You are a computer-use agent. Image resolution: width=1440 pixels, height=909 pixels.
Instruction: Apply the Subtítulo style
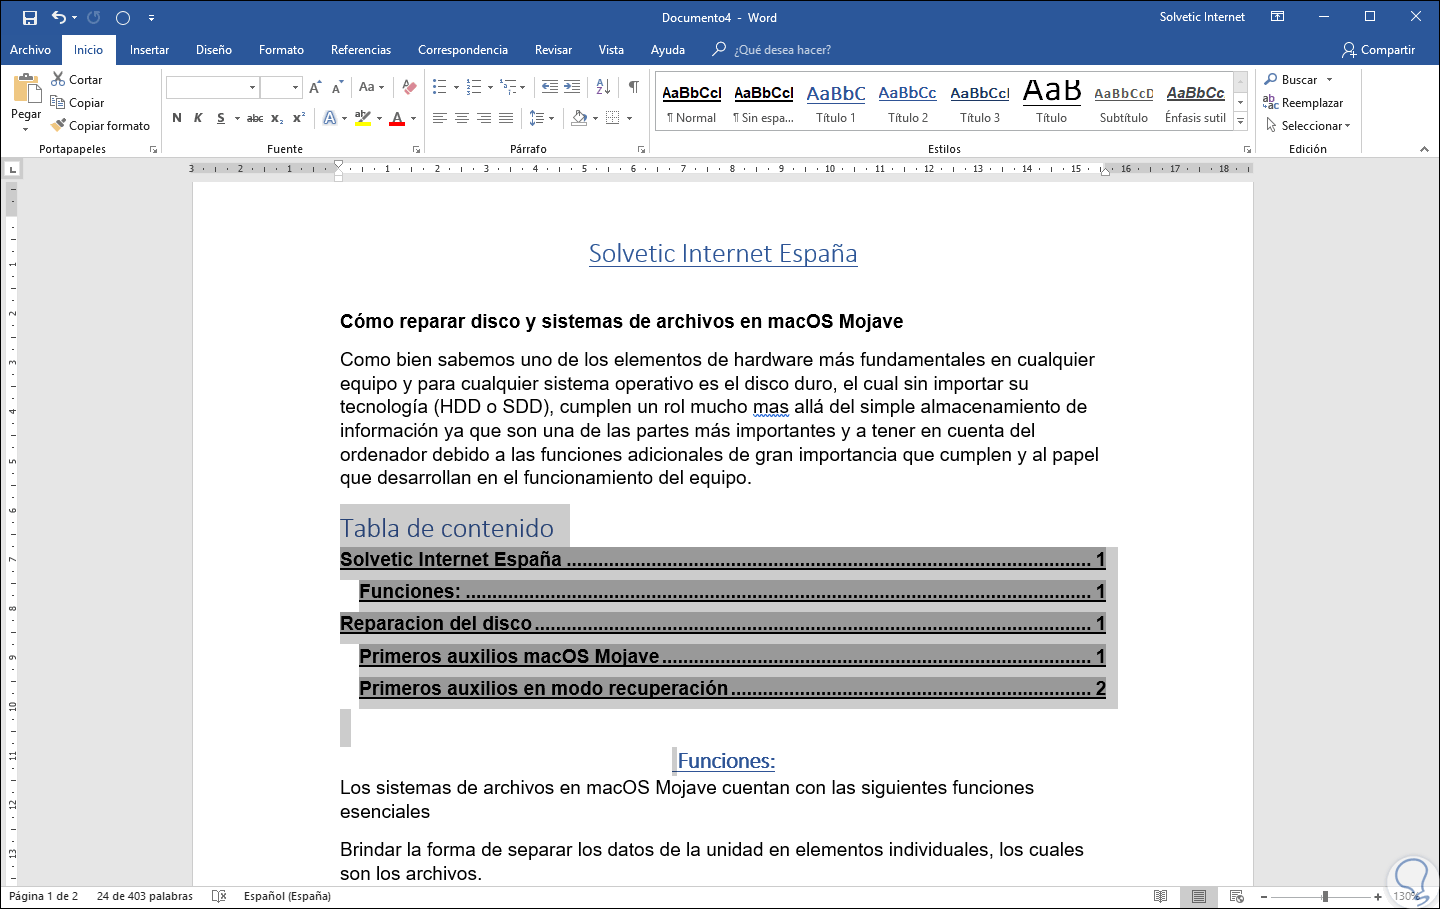(x=1124, y=102)
